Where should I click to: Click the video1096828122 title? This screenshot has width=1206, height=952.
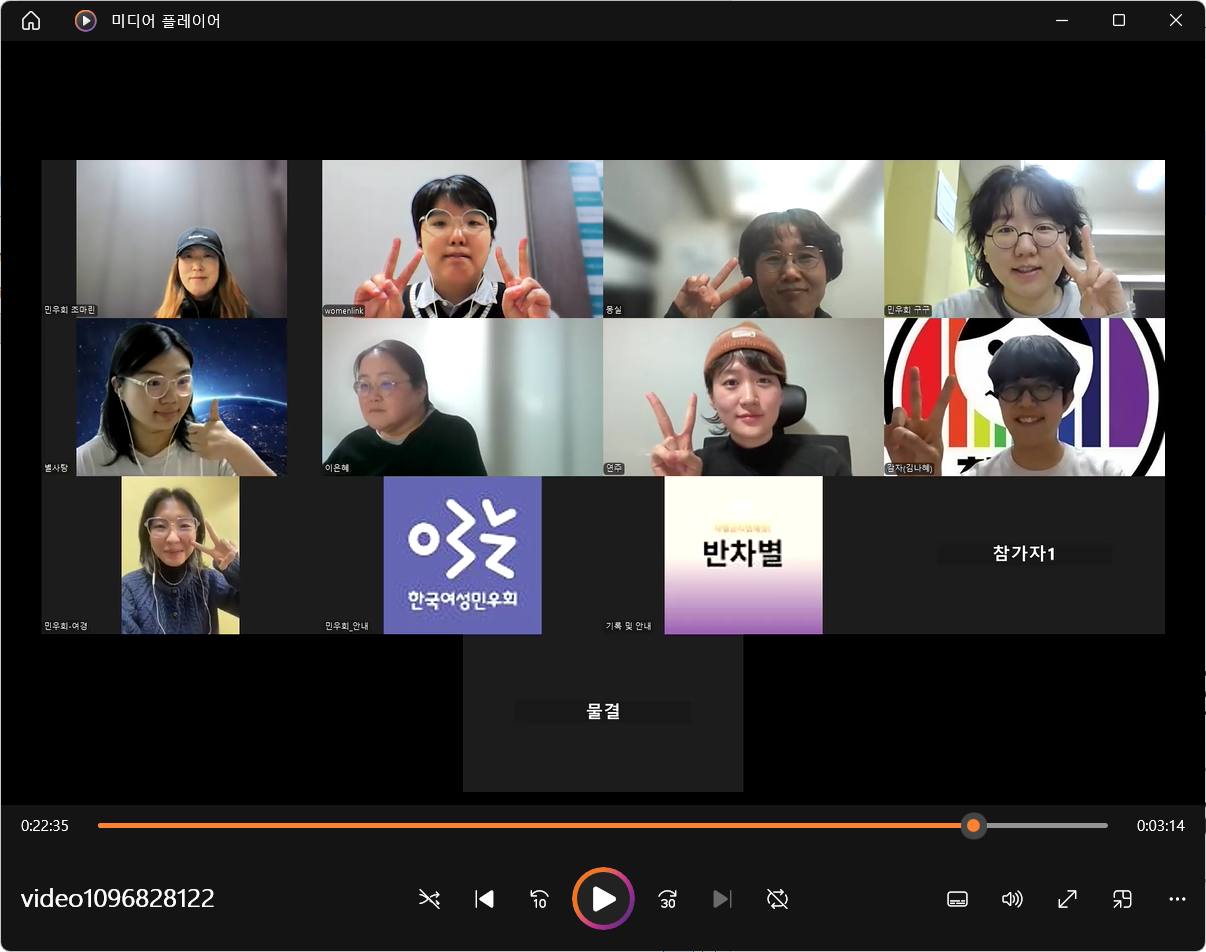click(x=117, y=898)
